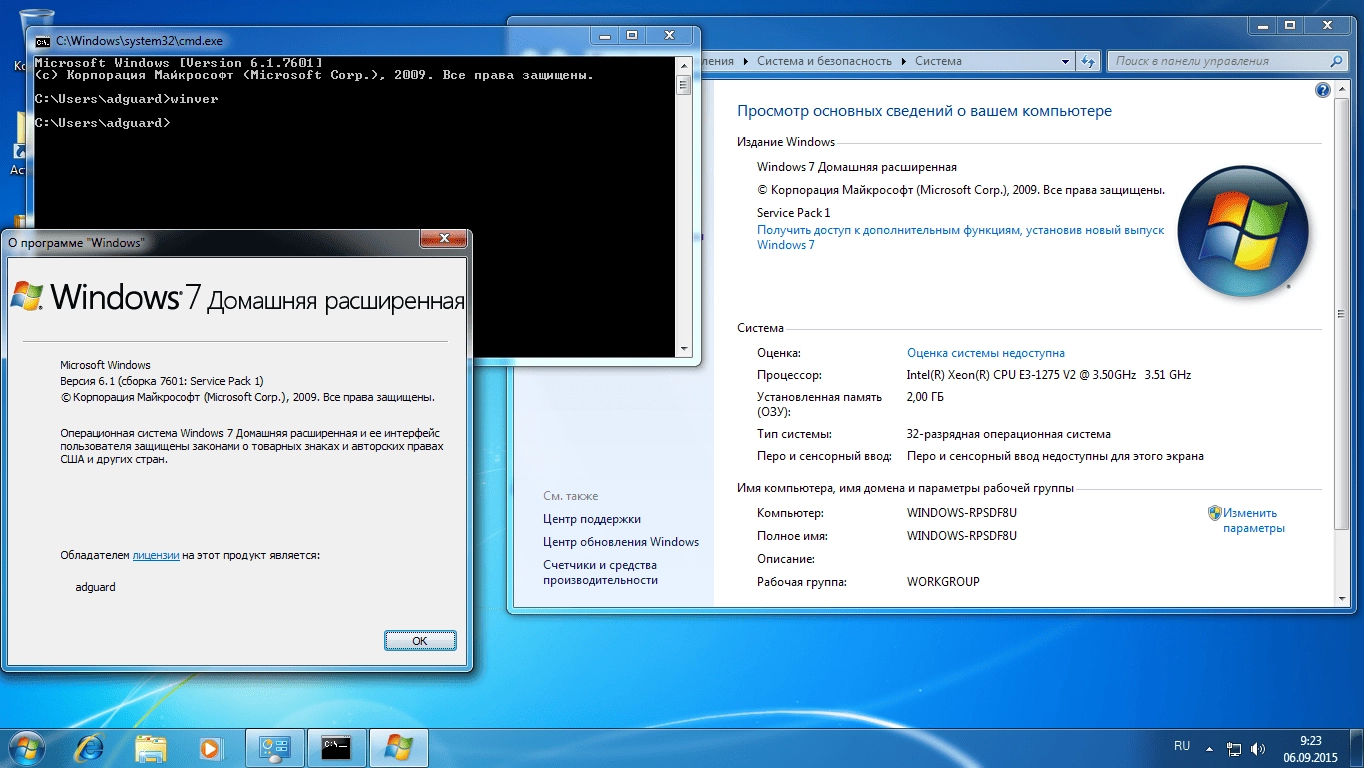Select '32-разрядная операционная система' text
Viewport: 1364px width, 768px height.
tap(1009, 434)
